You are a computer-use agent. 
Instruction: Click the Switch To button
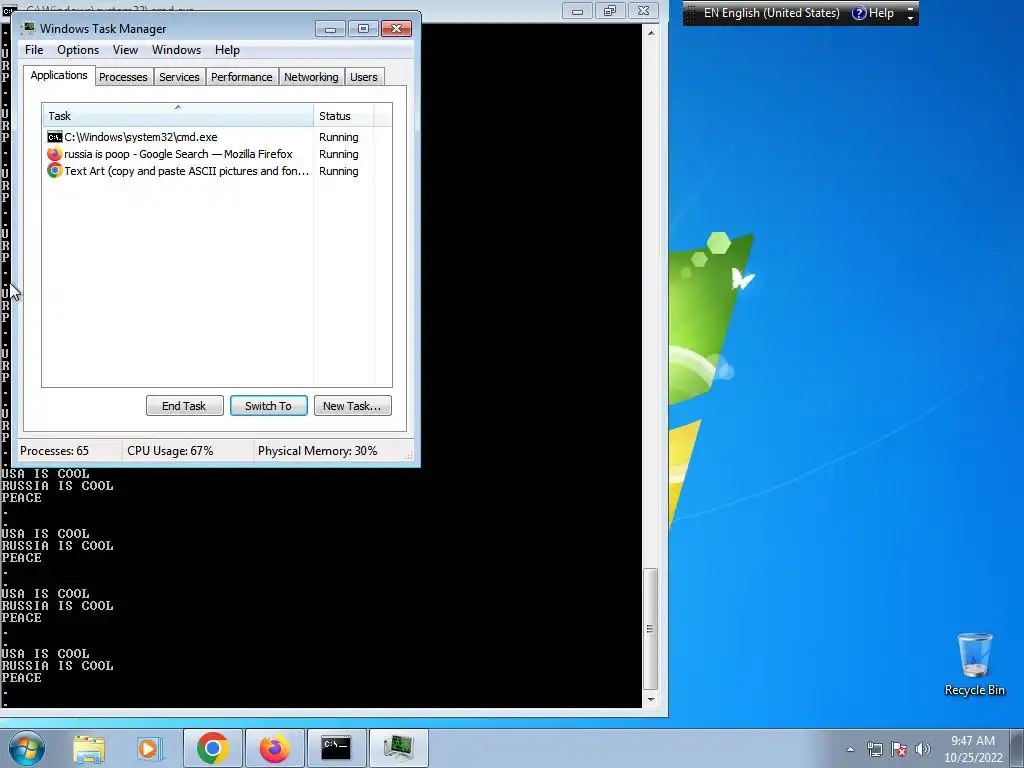pos(268,406)
